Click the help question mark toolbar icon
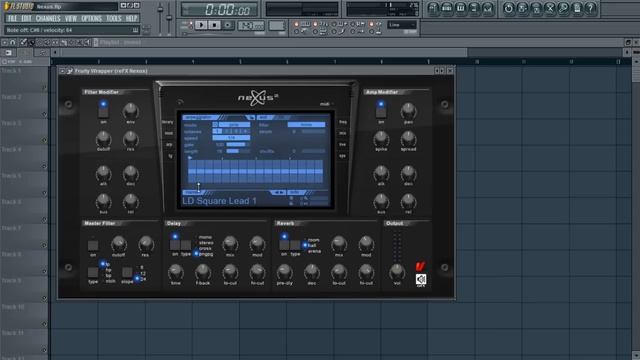Image resolution: width=640 pixels, height=360 pixels. point(590,8)
